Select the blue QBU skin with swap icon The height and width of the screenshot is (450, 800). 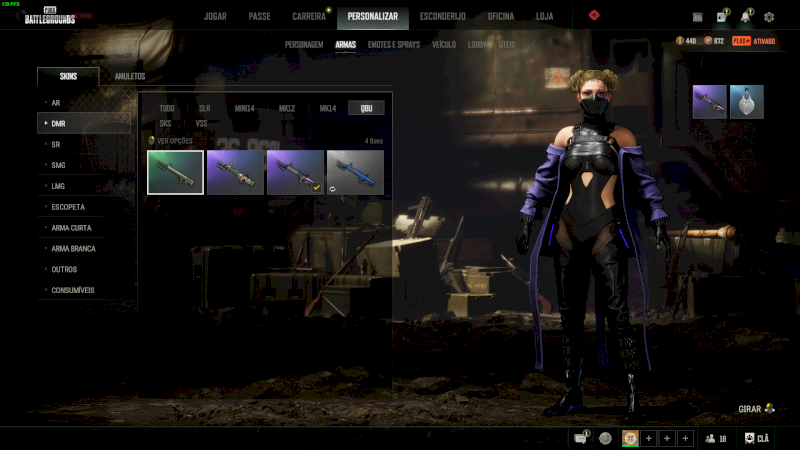pyautogui.click(x=355, y=172)
